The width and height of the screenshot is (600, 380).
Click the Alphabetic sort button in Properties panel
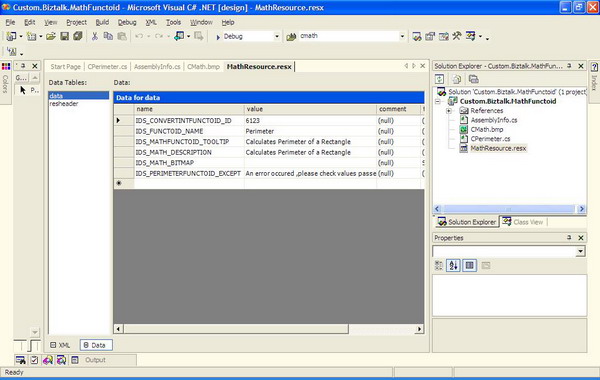click(453, 265)
